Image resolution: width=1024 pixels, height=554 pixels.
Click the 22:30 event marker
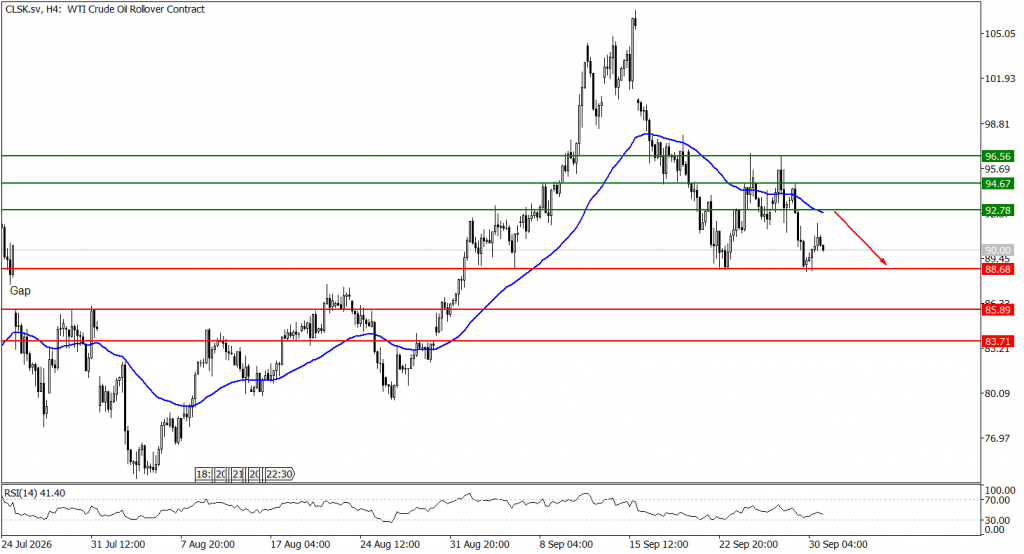(x=280, y=474)
